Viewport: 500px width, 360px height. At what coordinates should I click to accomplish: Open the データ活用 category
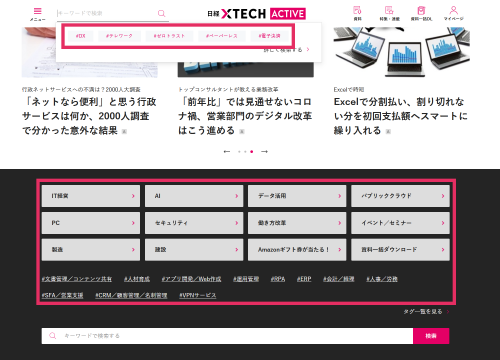point(297,196)
